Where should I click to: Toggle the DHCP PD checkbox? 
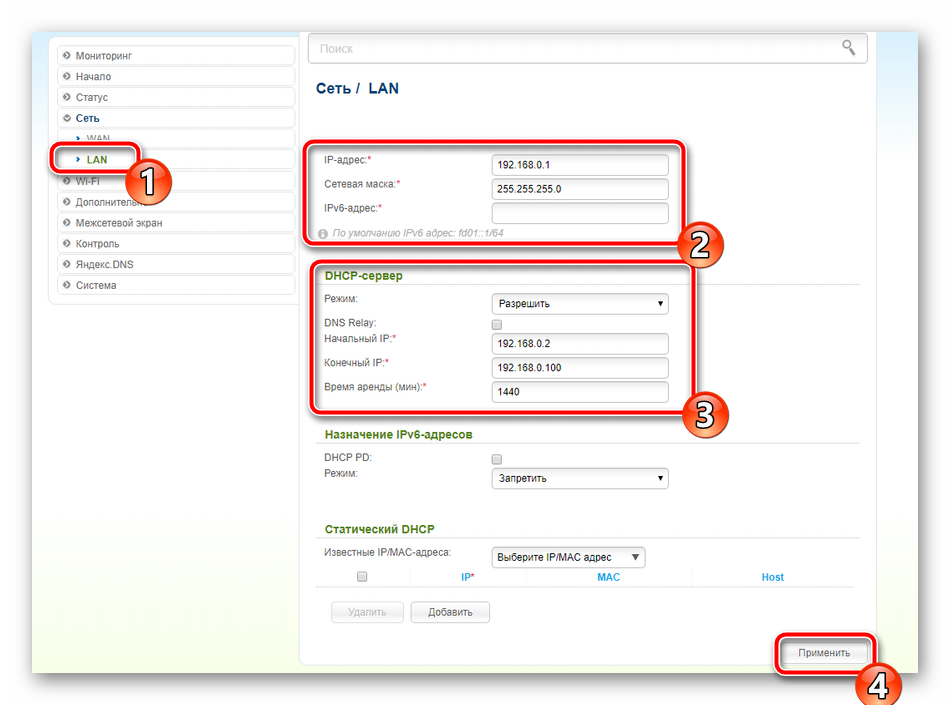[497, 459]
